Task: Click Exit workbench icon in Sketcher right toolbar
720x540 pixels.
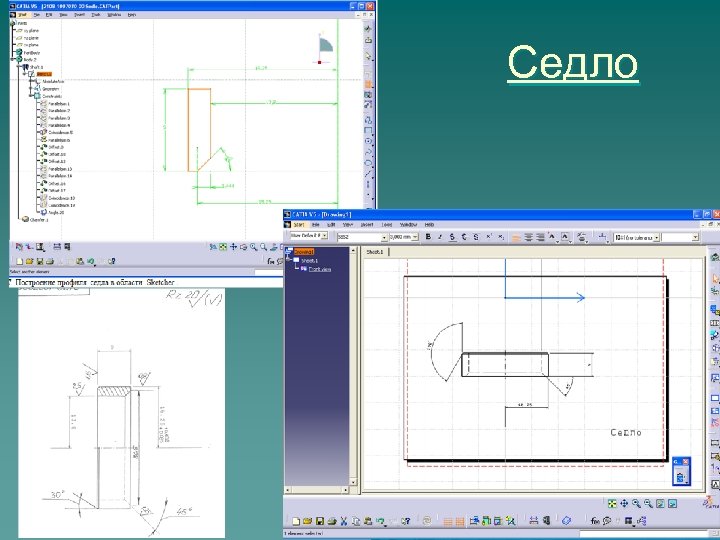Action: click(368, 40)
